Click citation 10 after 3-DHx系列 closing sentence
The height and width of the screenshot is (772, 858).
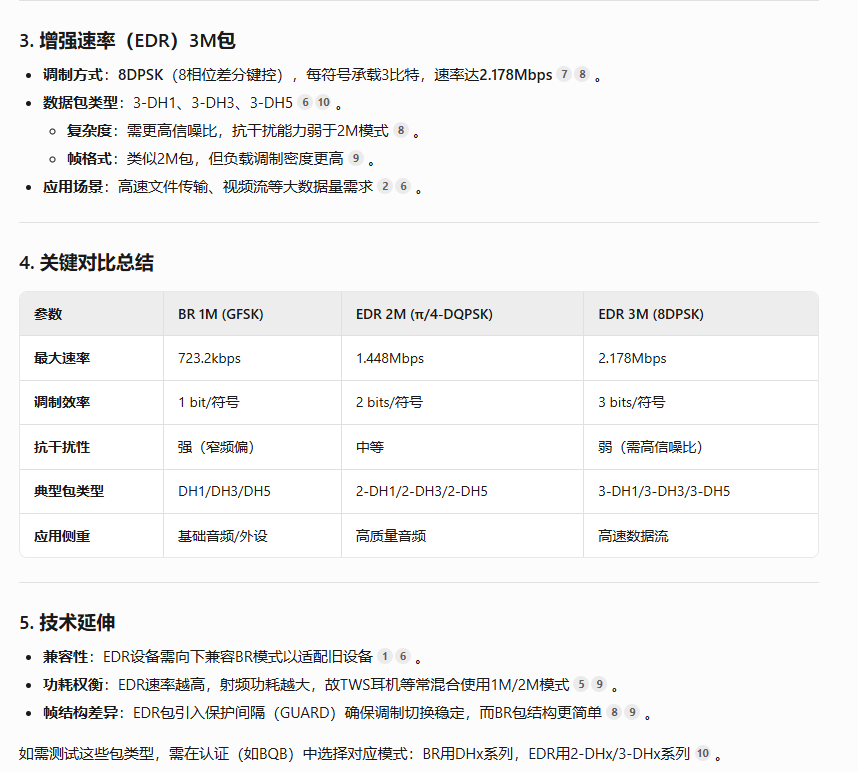pyautogui.click(x=703, y=753)
